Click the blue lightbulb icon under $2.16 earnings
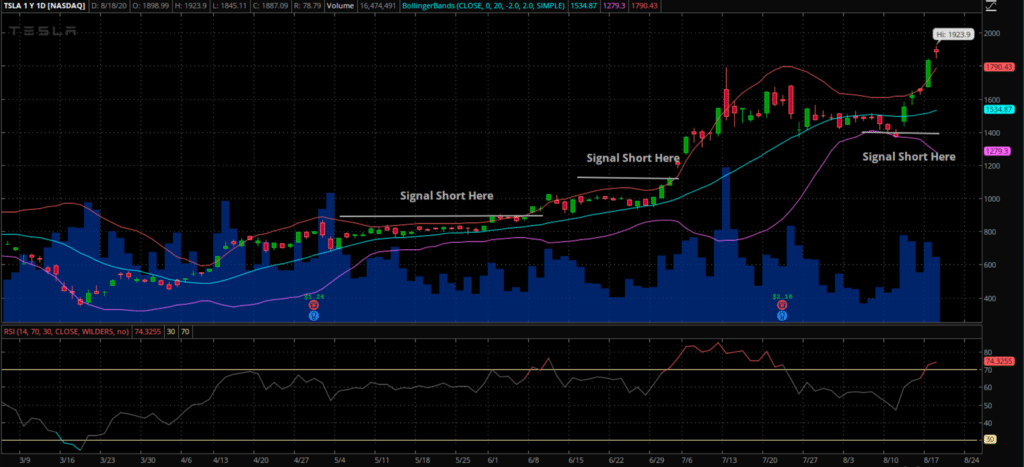1024x467 pixels. 782,316
